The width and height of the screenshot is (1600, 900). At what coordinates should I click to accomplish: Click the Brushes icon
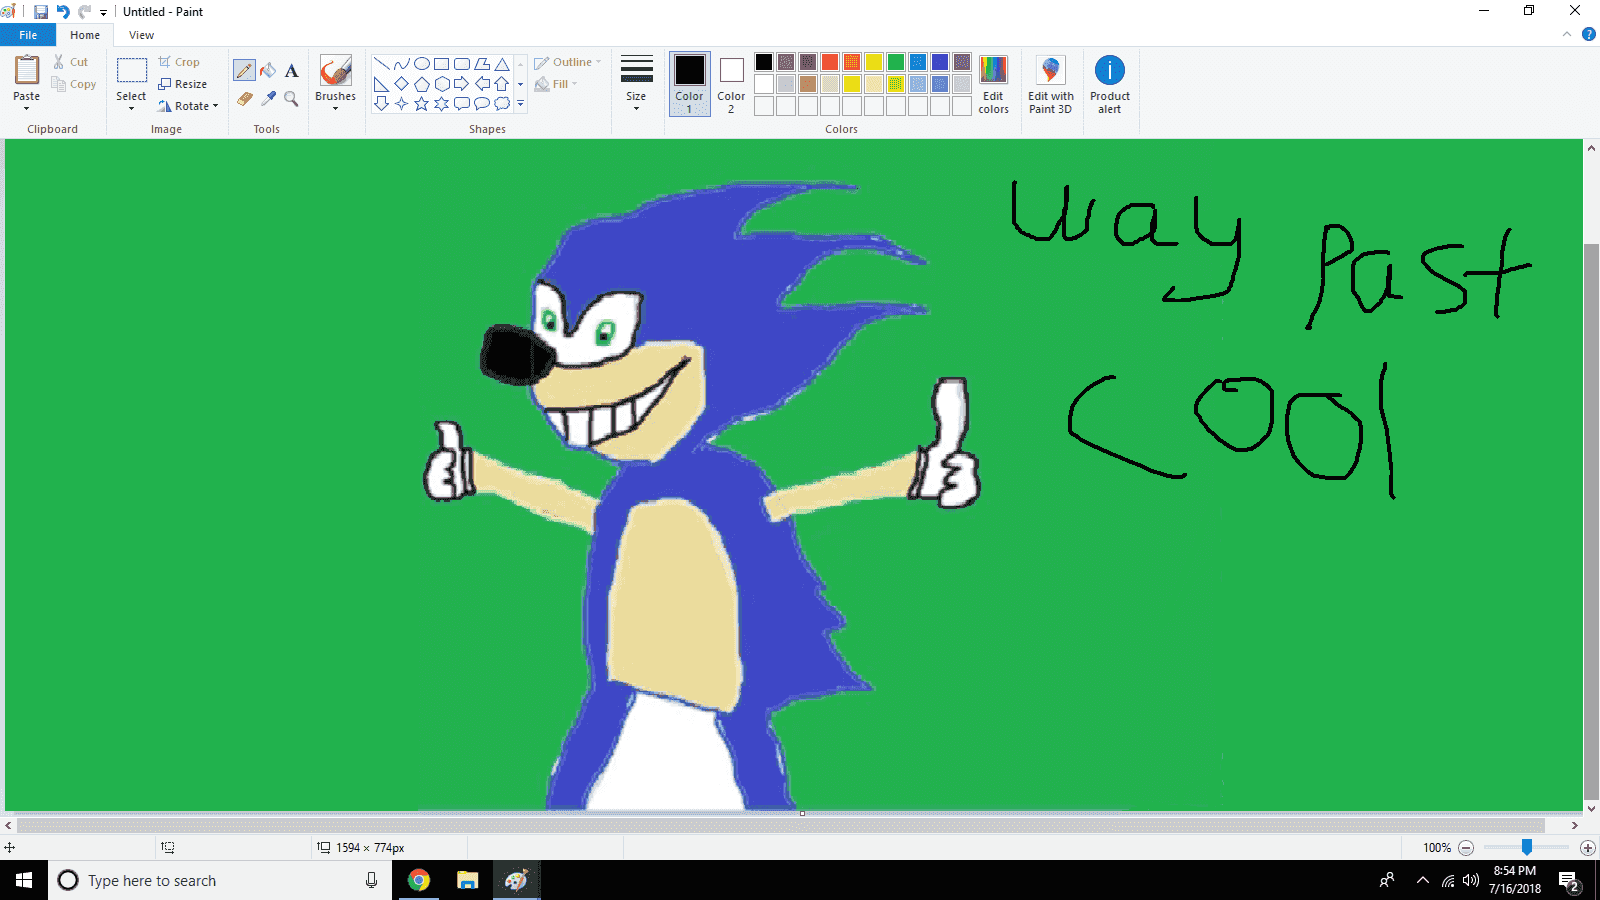[335, 71]
